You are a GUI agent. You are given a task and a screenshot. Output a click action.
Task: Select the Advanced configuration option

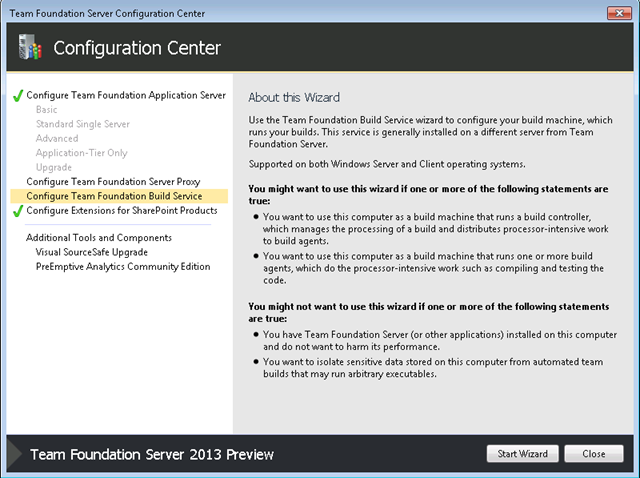[57, 138]
